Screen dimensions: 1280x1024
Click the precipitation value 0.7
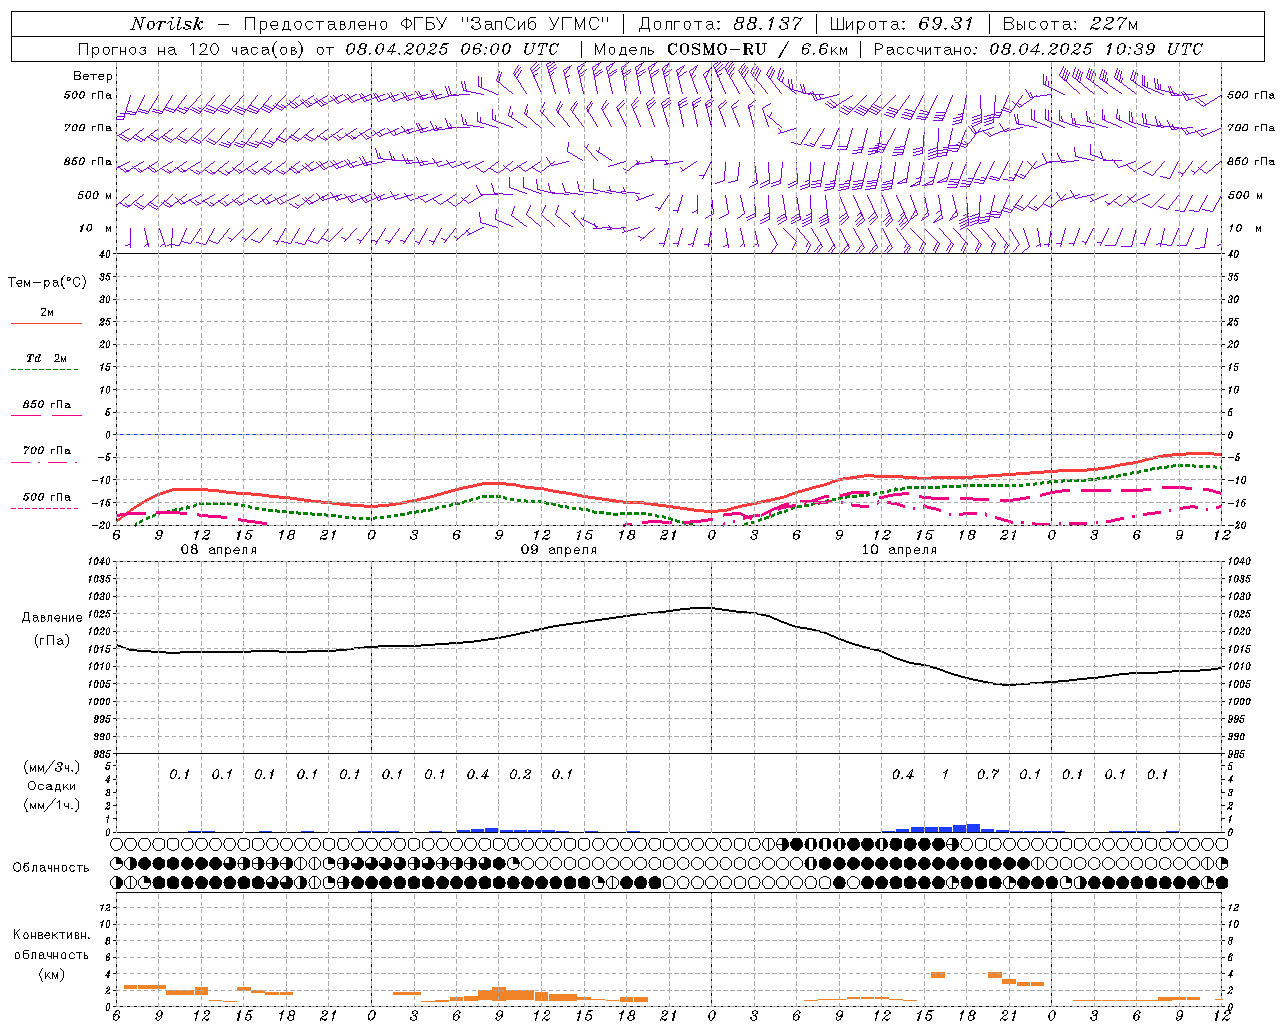click(988, 774)
